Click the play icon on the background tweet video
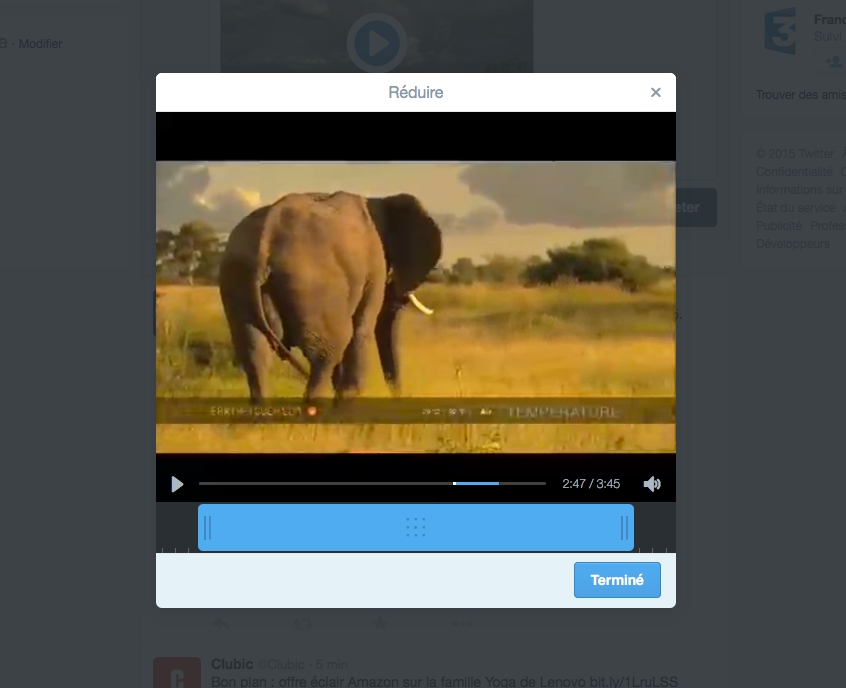The height and width of the screenshot is (688, 846). (377, 43)
